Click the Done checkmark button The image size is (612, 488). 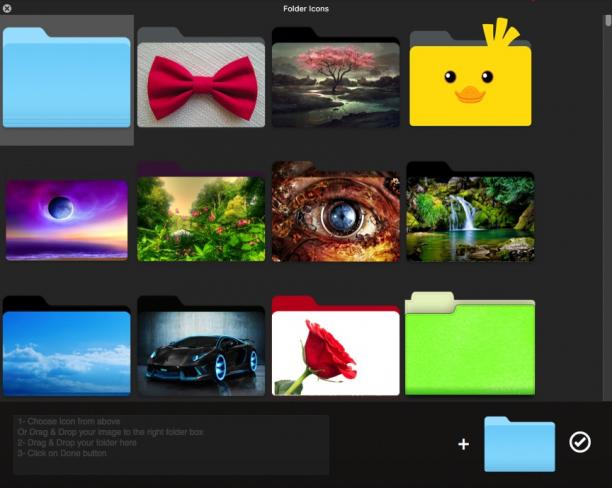(x=580, y=442)
